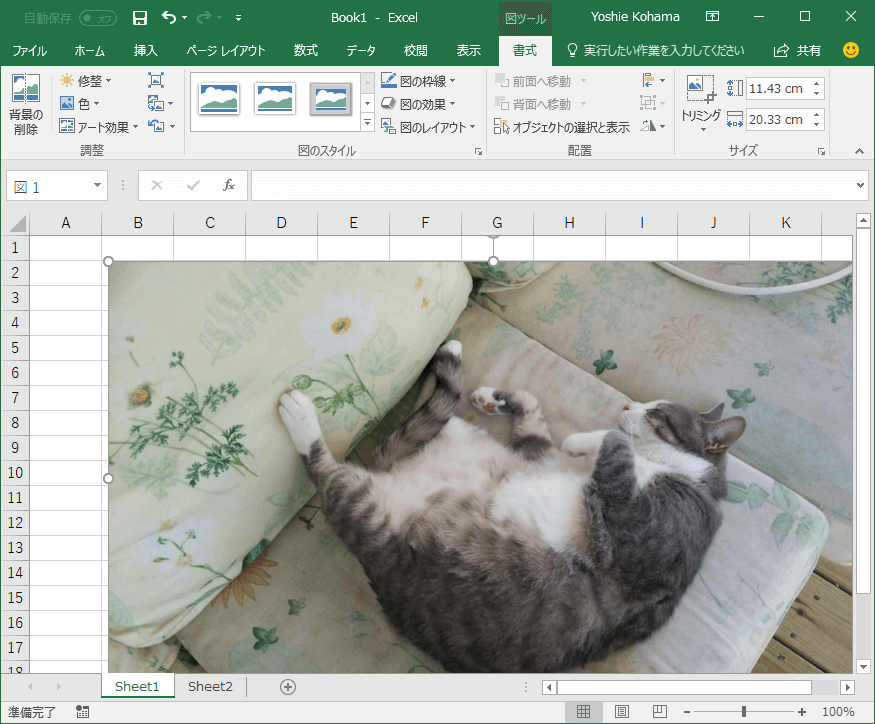The width and height of the screenshot is (875, 724).
Task: Open Customize Quick Access Toolbar dropdown
Action: [x=238, y=18]
